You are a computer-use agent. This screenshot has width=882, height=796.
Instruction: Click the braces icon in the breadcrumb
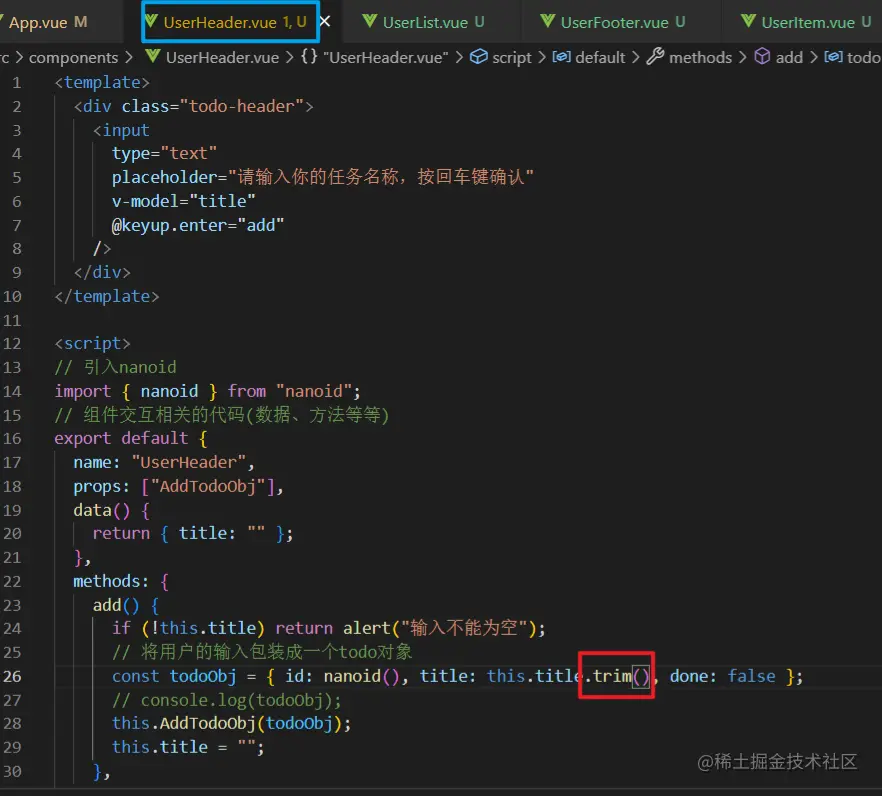pyautogui.click(x=309, y=57)
